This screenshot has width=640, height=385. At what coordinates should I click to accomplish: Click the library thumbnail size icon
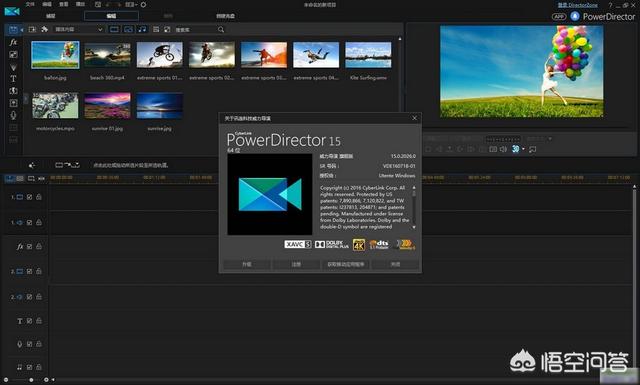[x=167, y=29]
